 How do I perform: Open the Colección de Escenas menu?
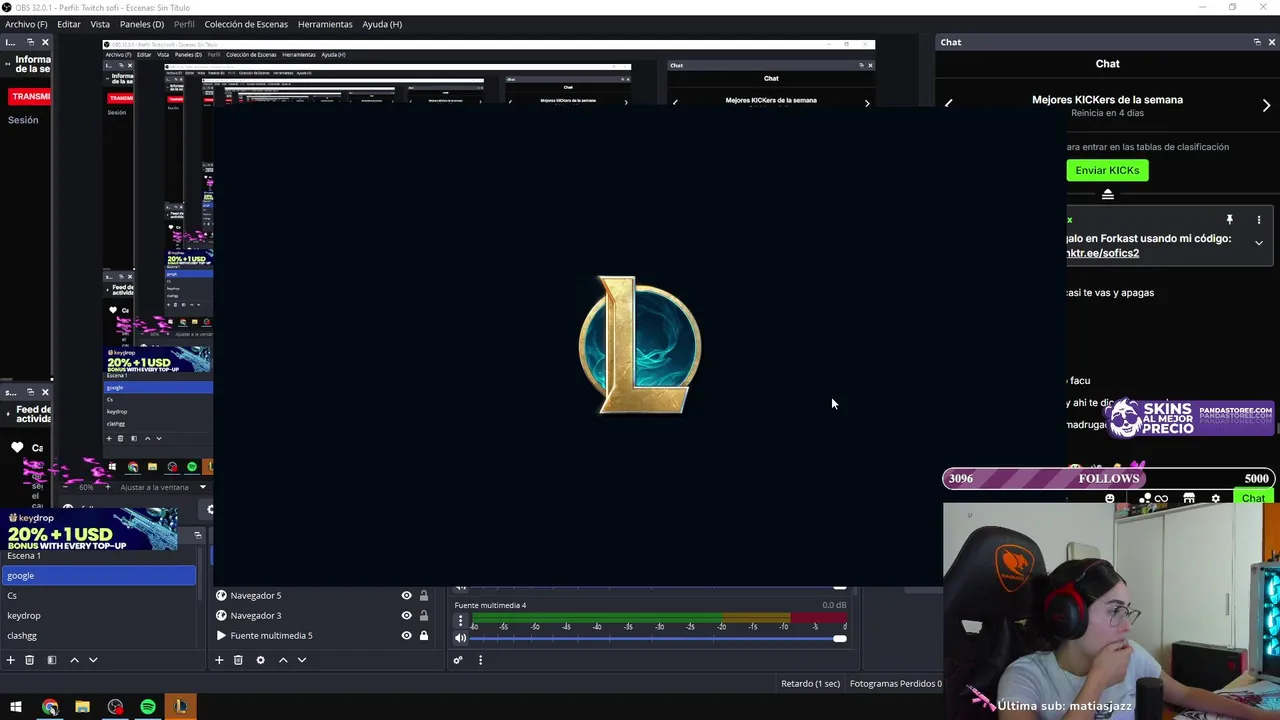tap(246, 24)
